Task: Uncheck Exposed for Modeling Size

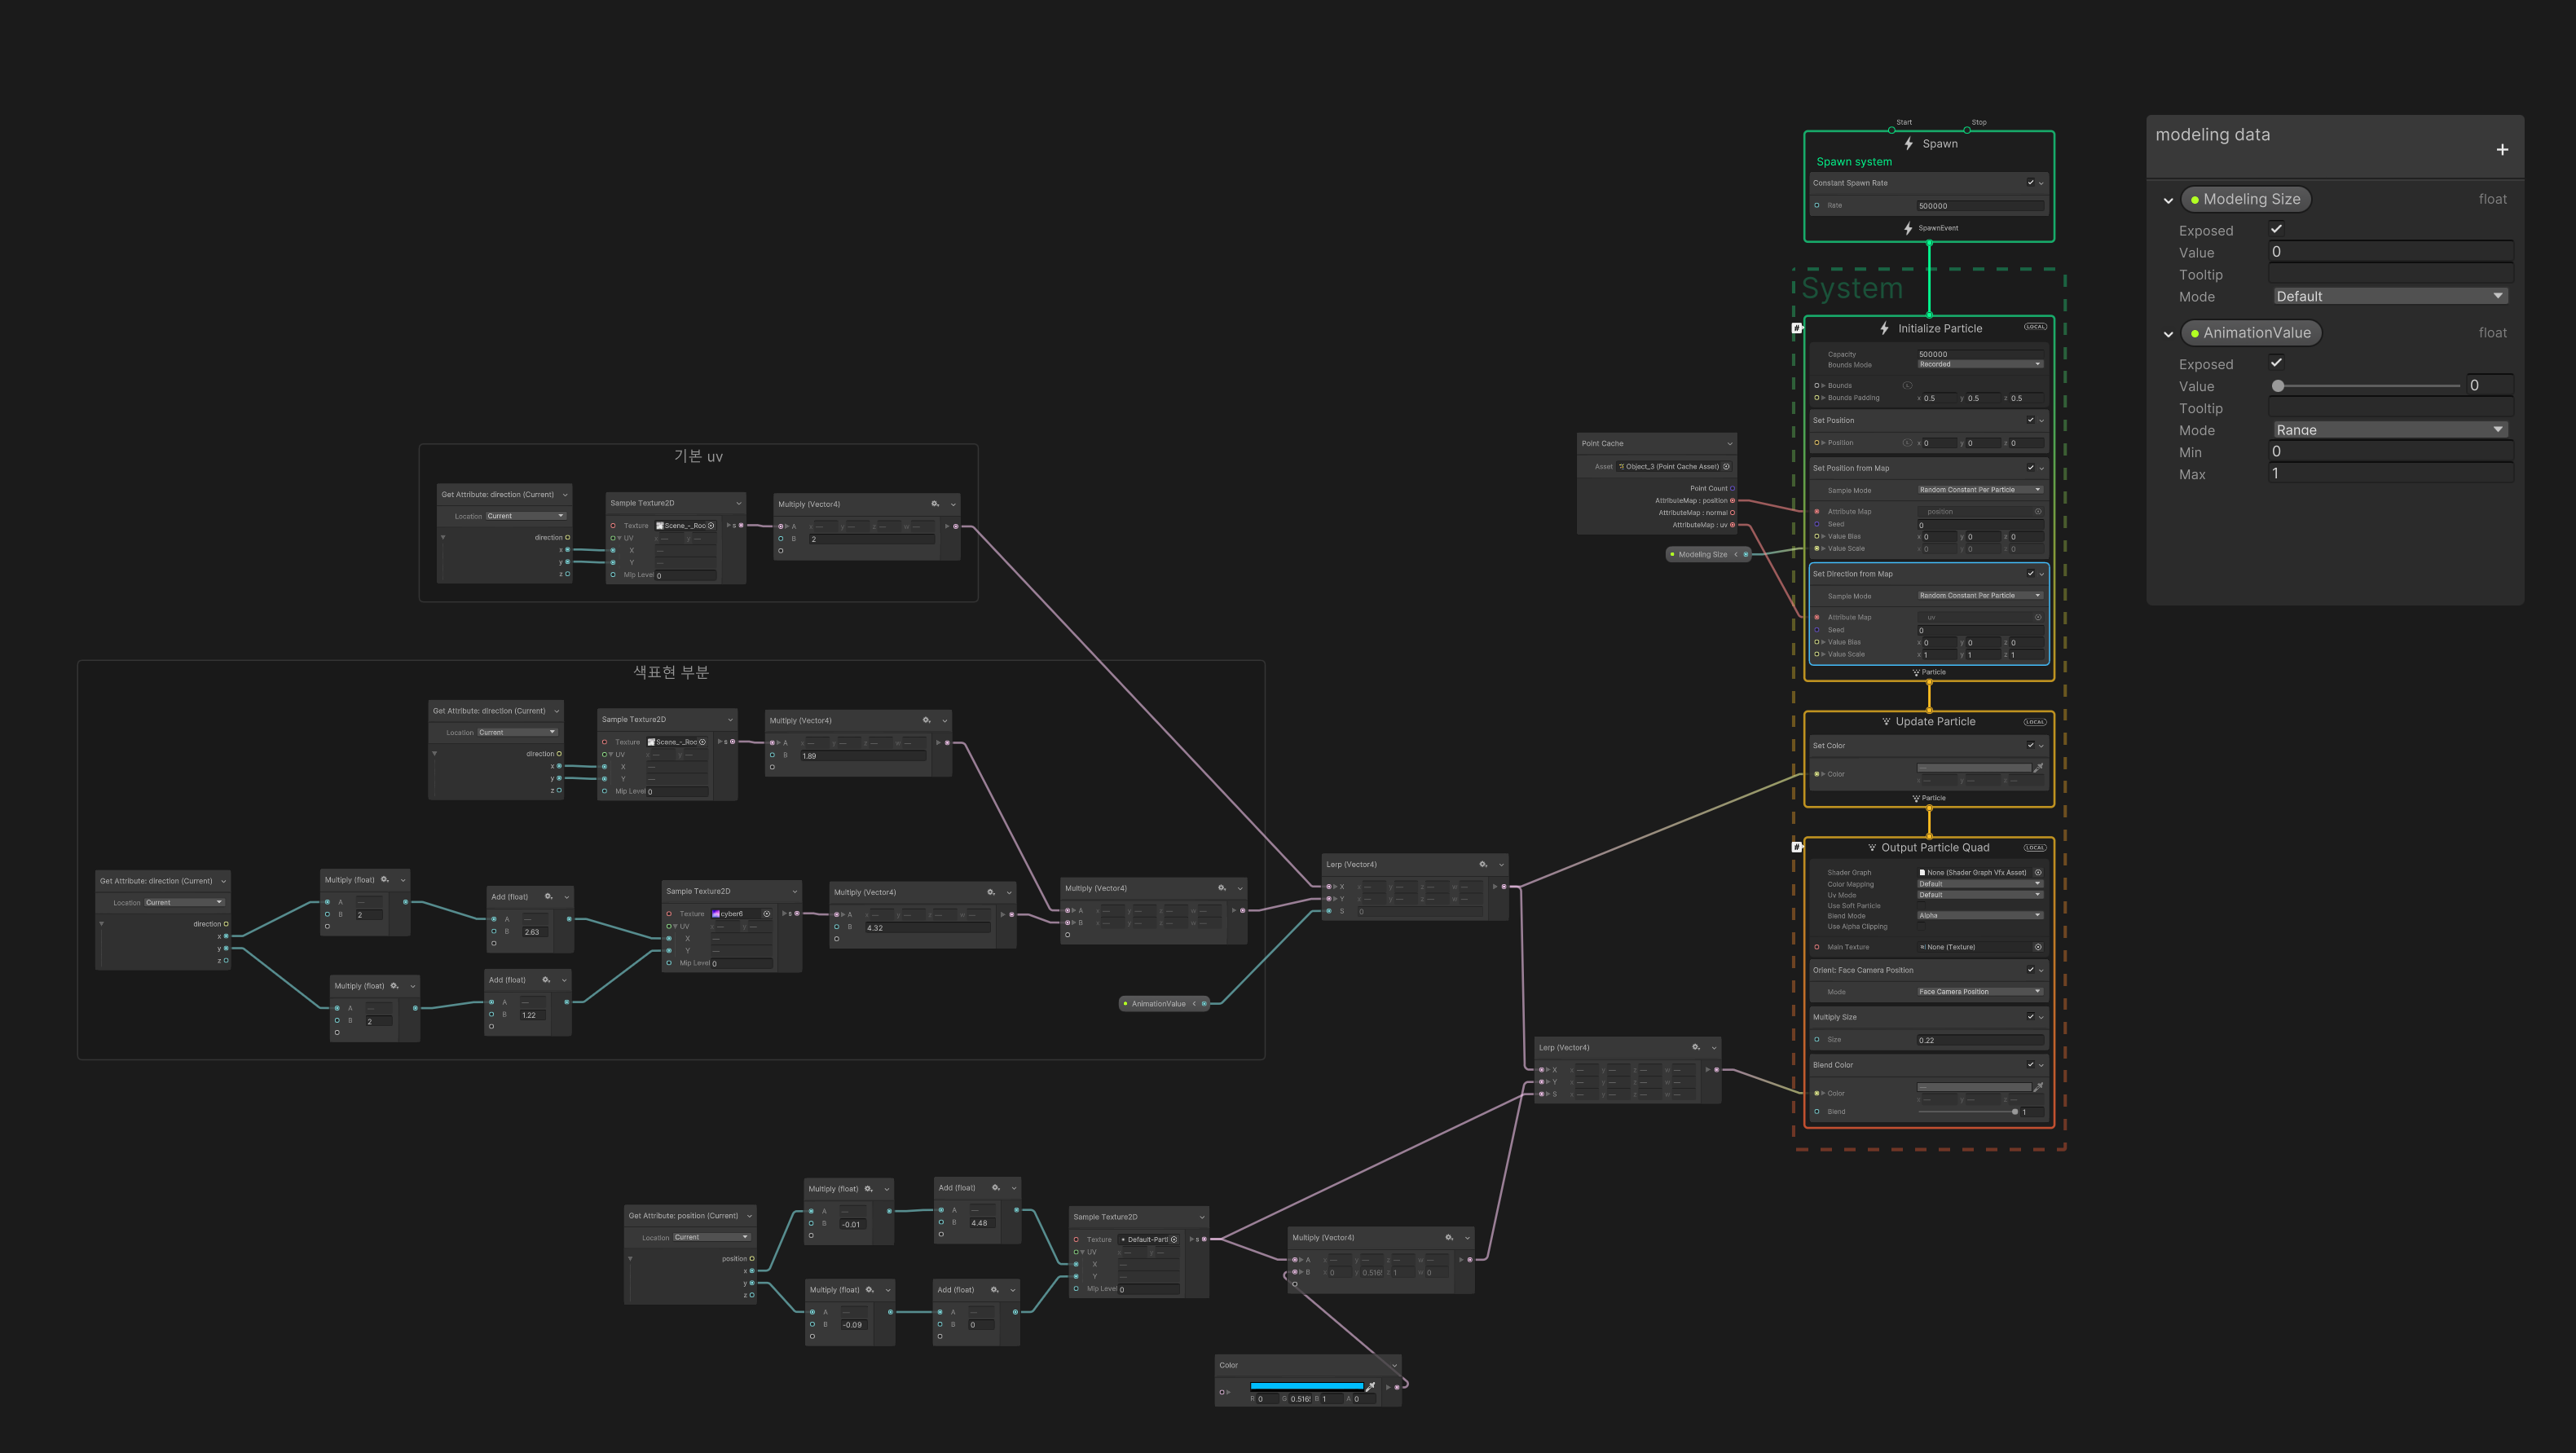Action: [2276, 229]
